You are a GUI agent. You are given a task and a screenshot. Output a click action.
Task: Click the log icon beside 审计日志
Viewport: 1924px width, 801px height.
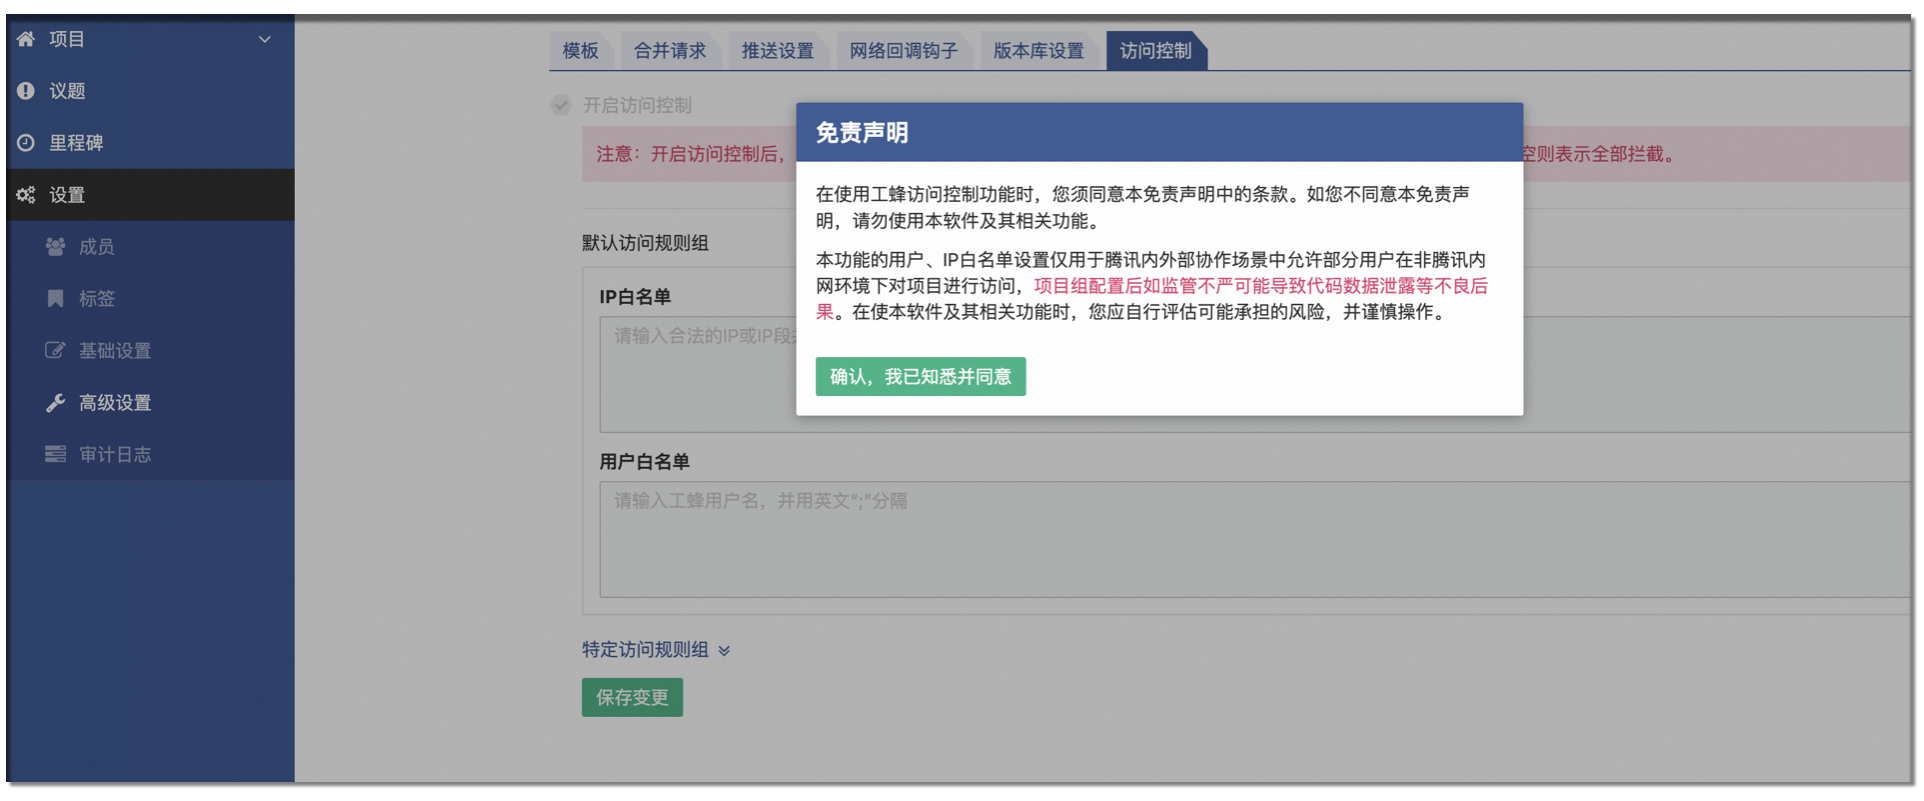tap(56, 455)
